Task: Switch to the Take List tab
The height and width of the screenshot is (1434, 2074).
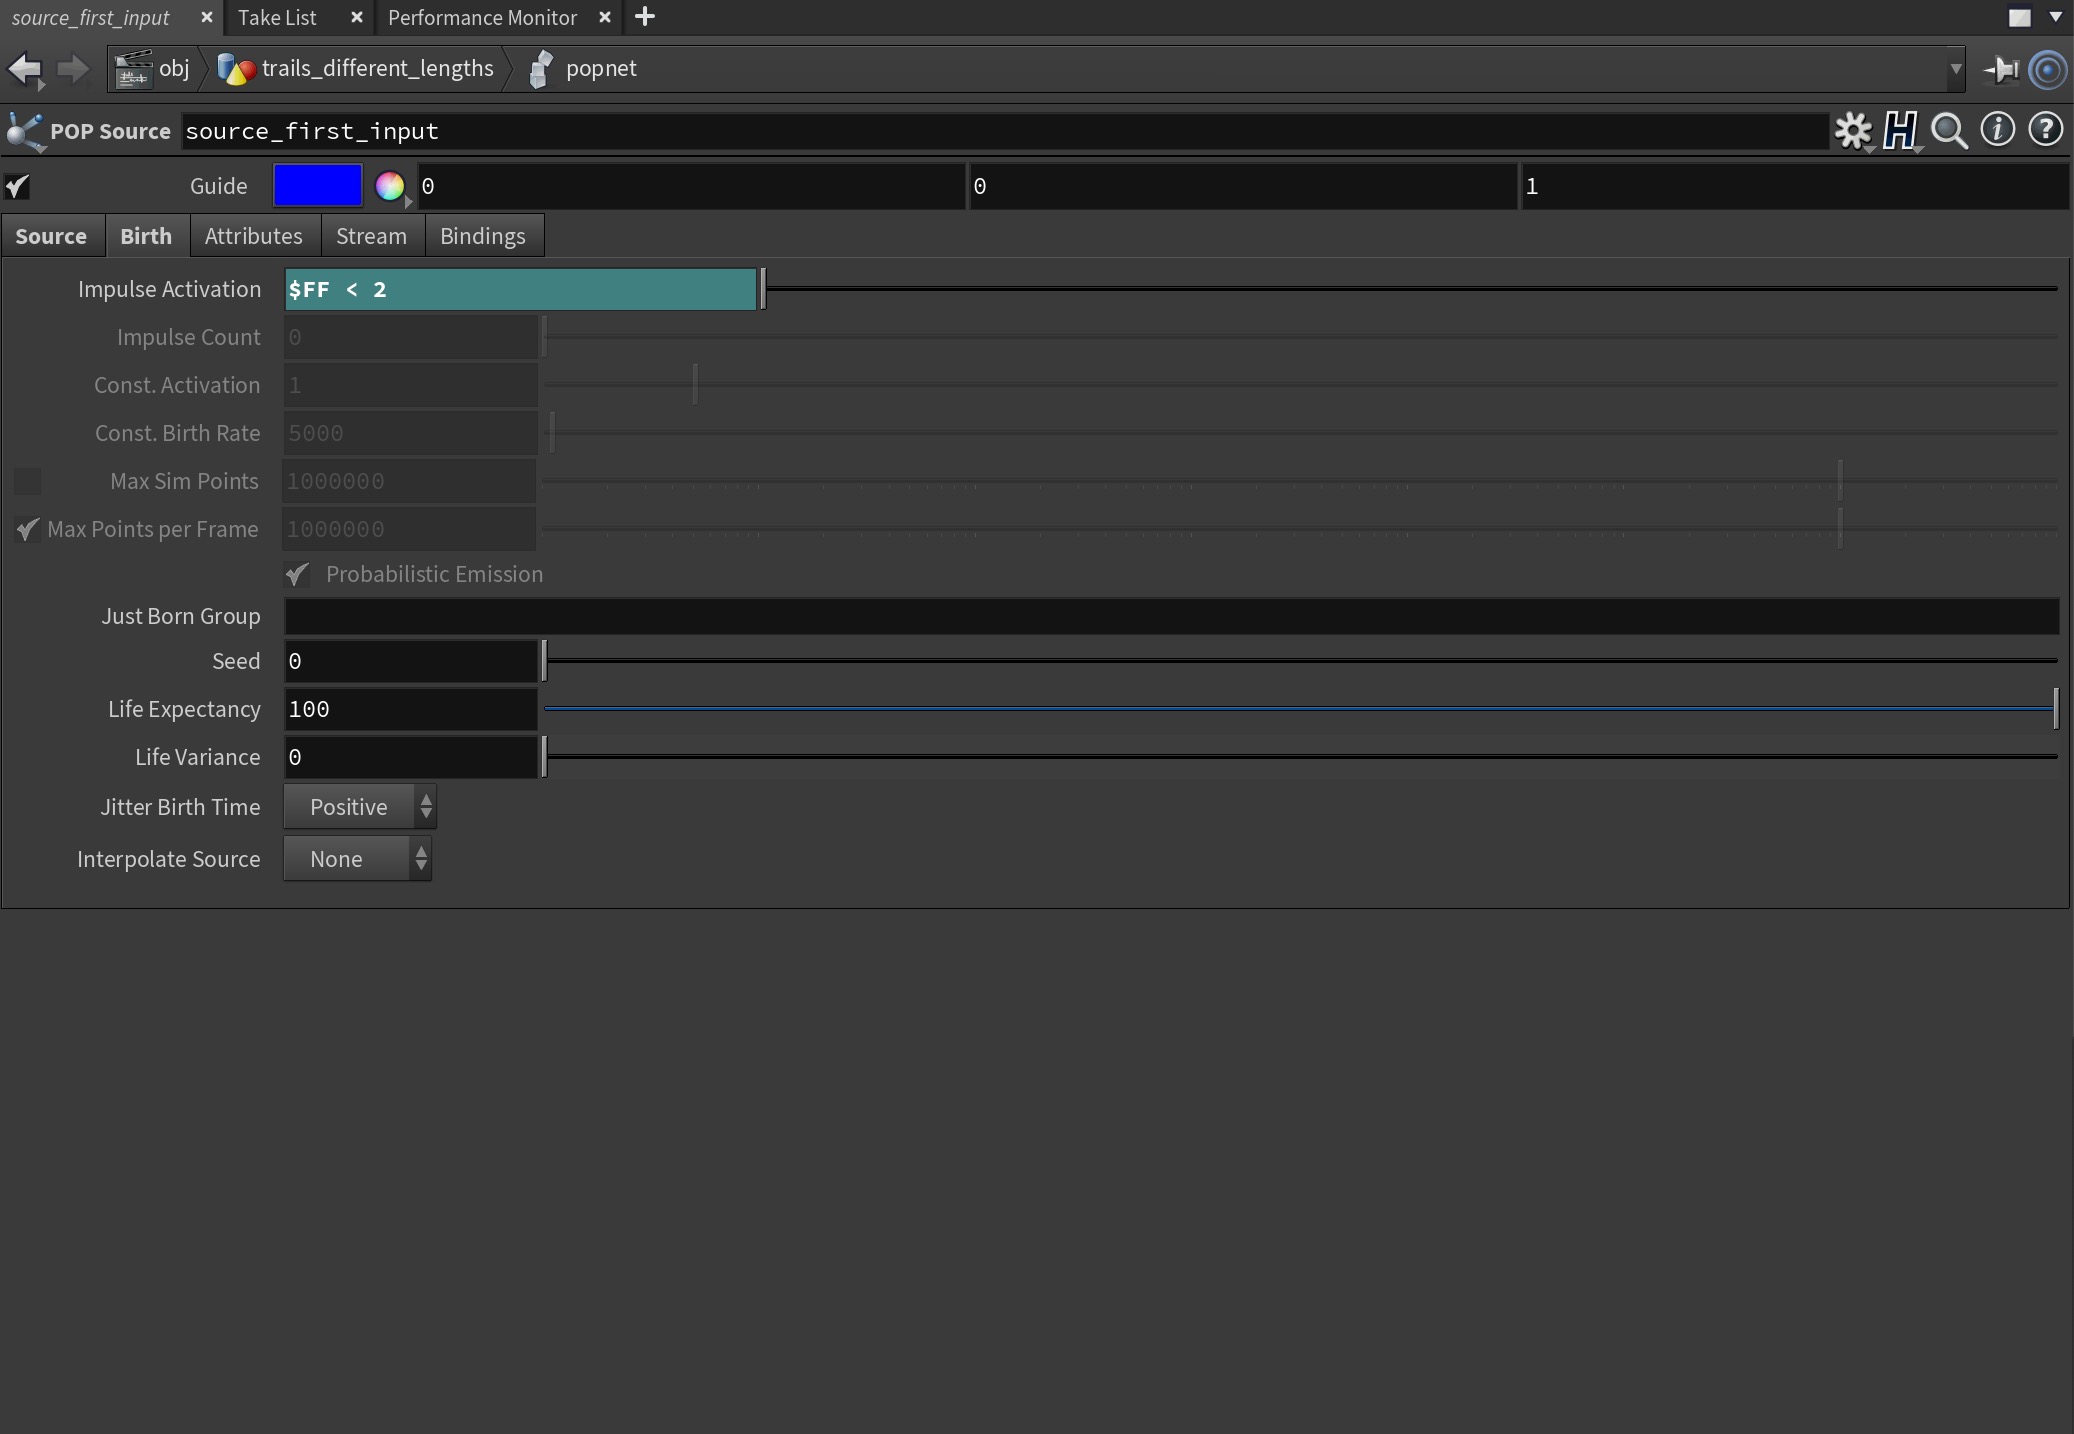Action: pyautogui.click(x=277, y=17)
